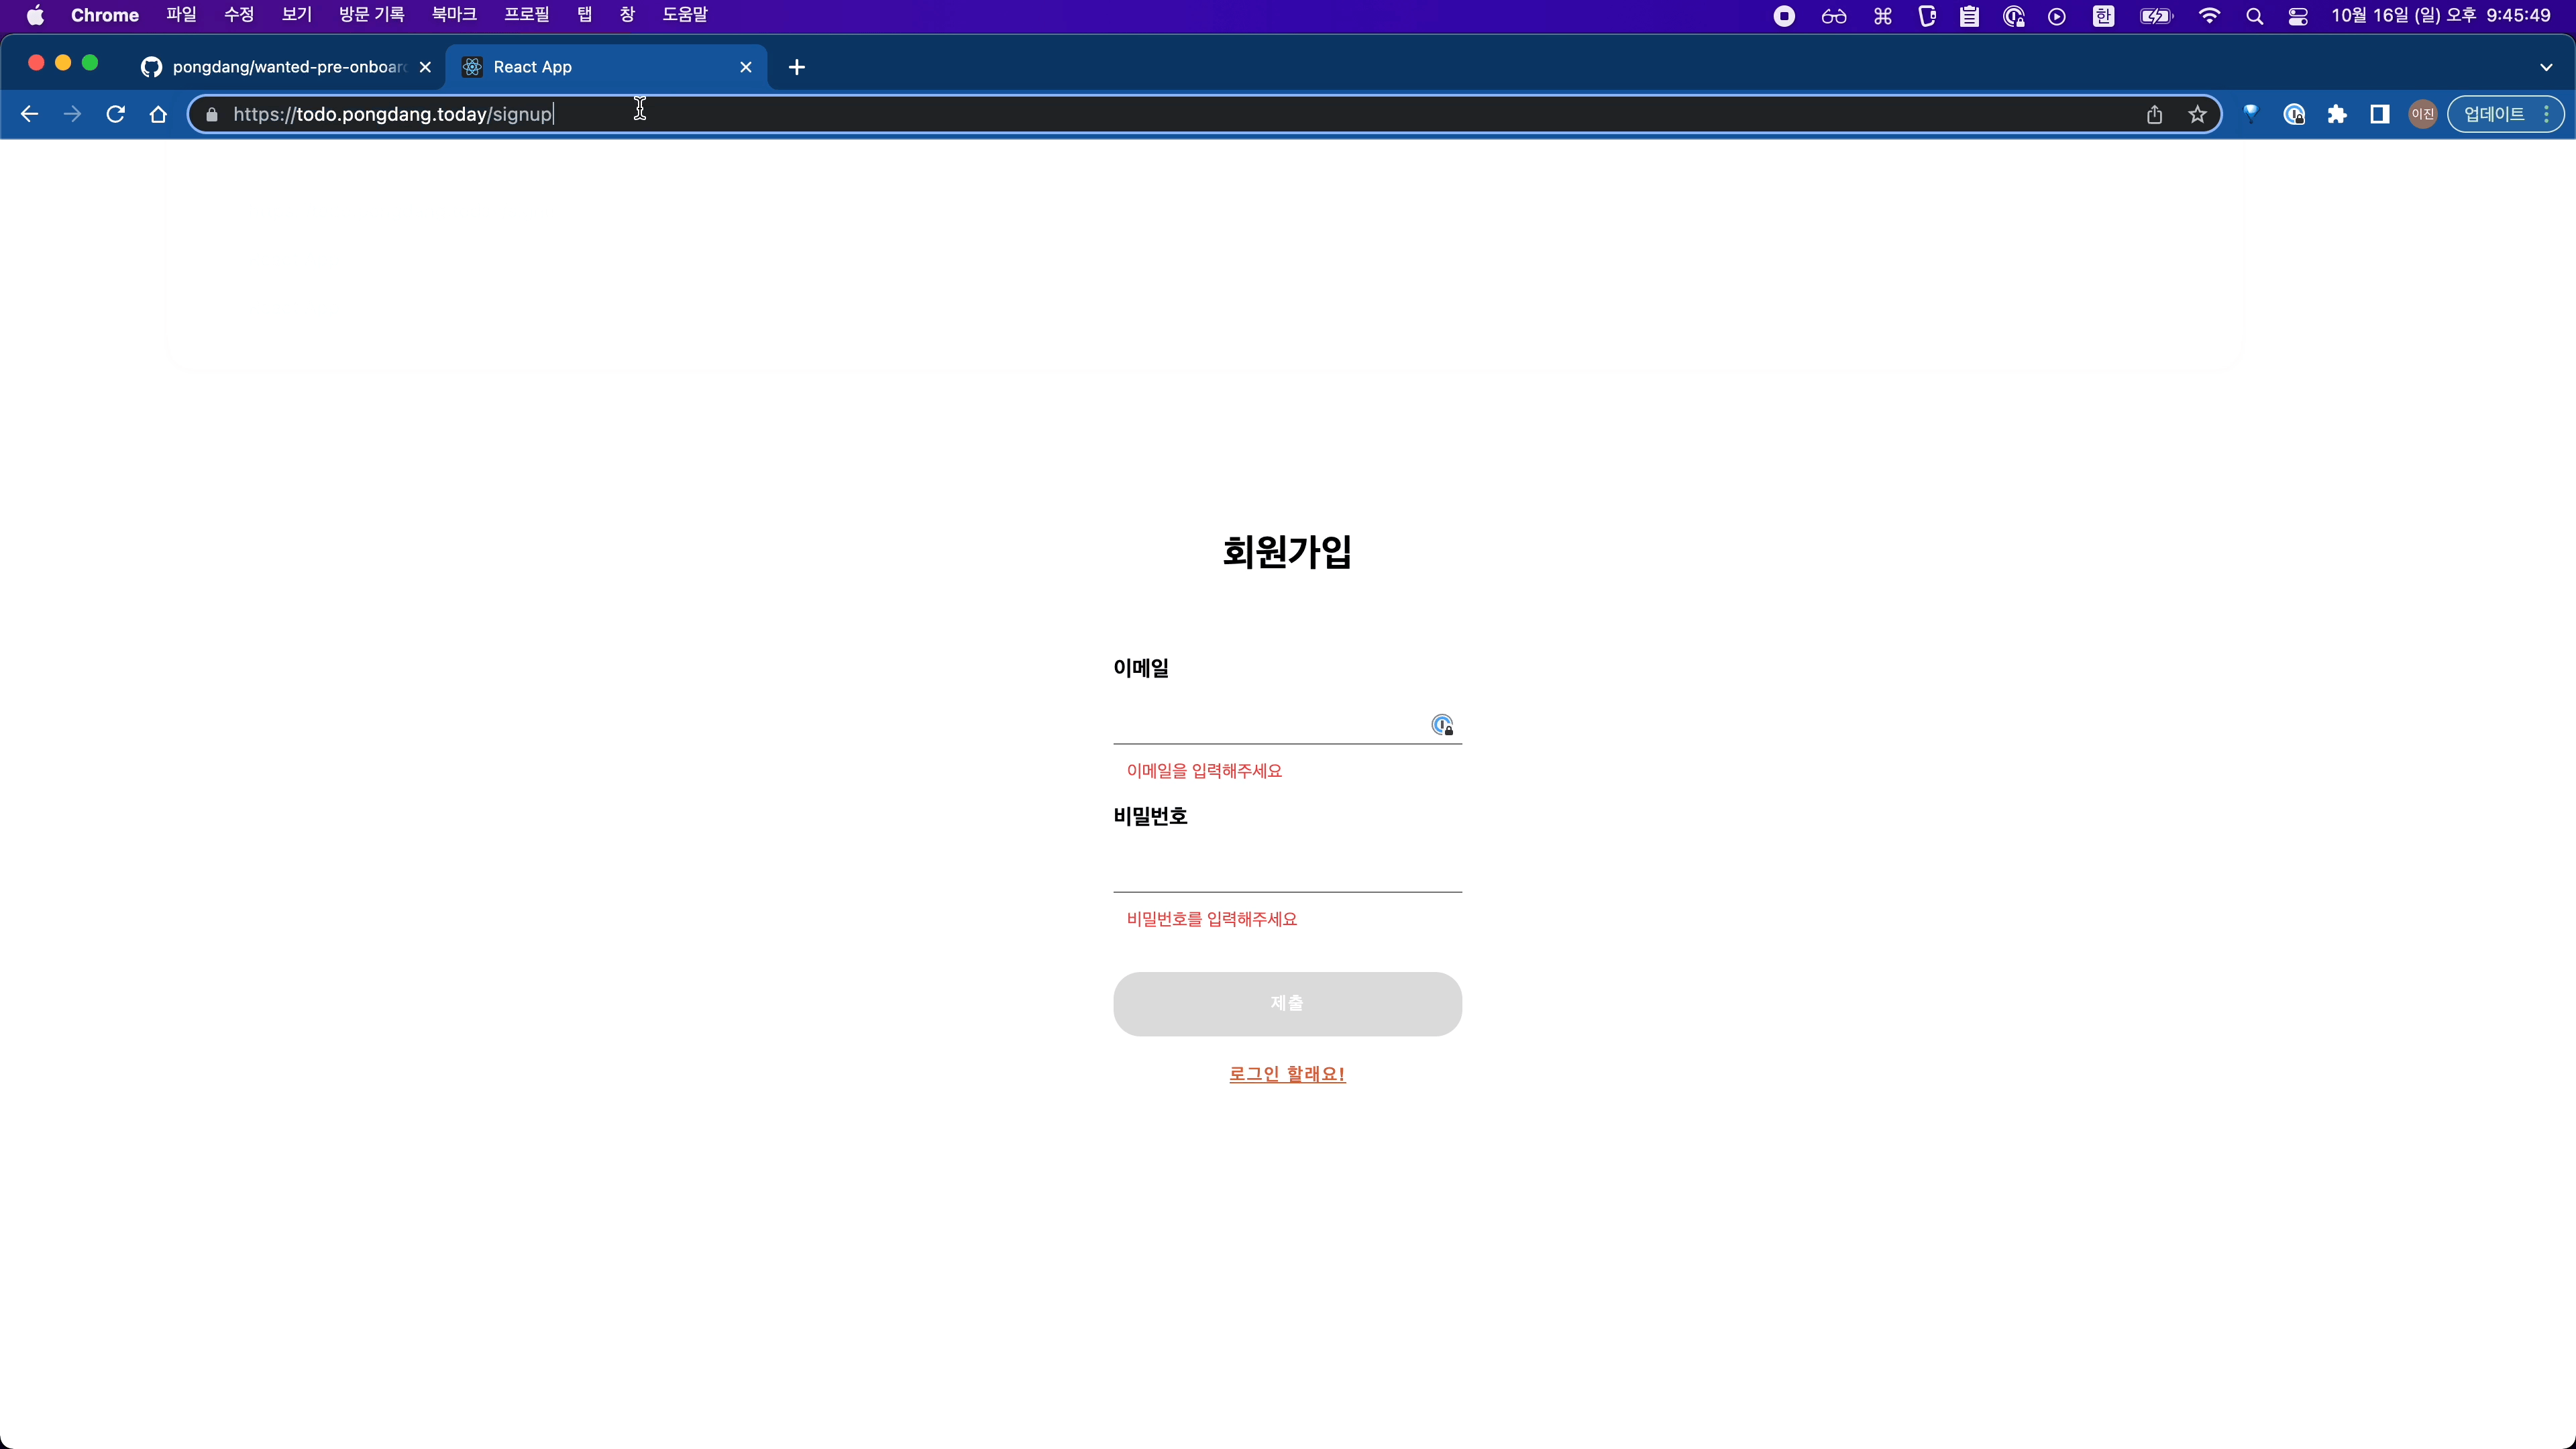Go back to previous page
The image size is (2576, 1449).
(x=29, y=114)
